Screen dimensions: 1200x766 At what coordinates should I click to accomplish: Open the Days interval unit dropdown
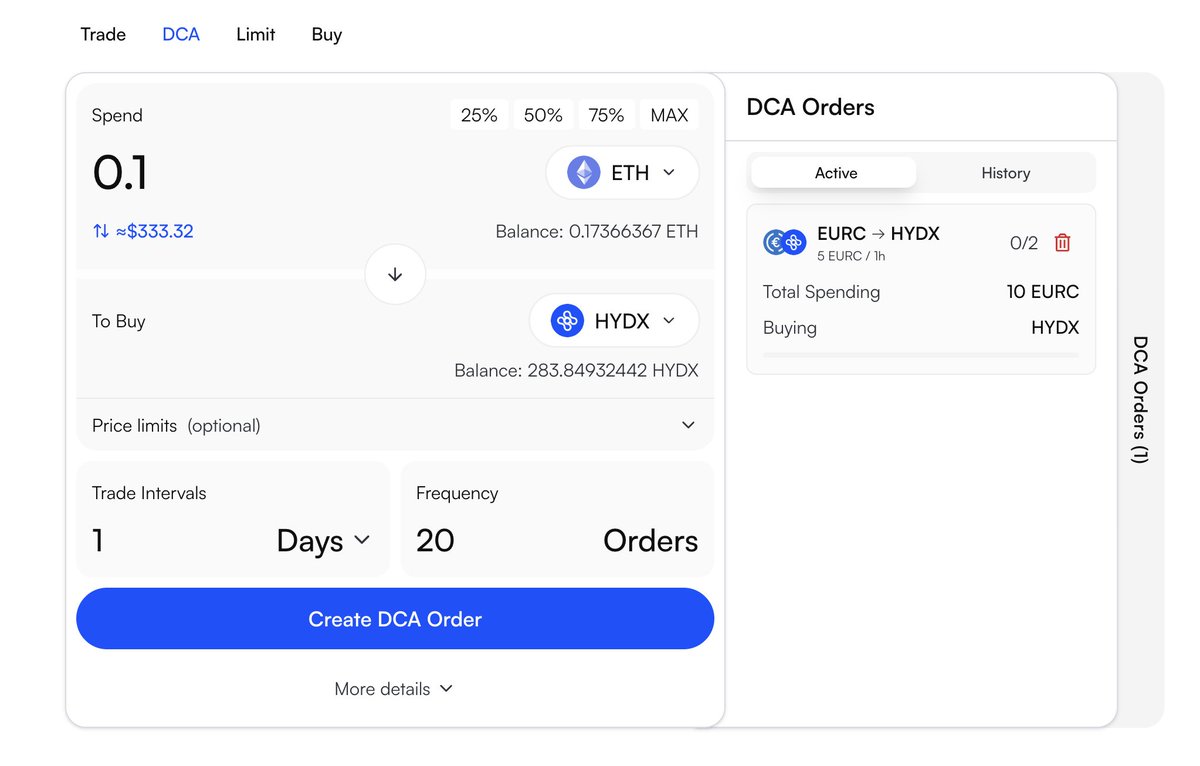click(324, 541)
